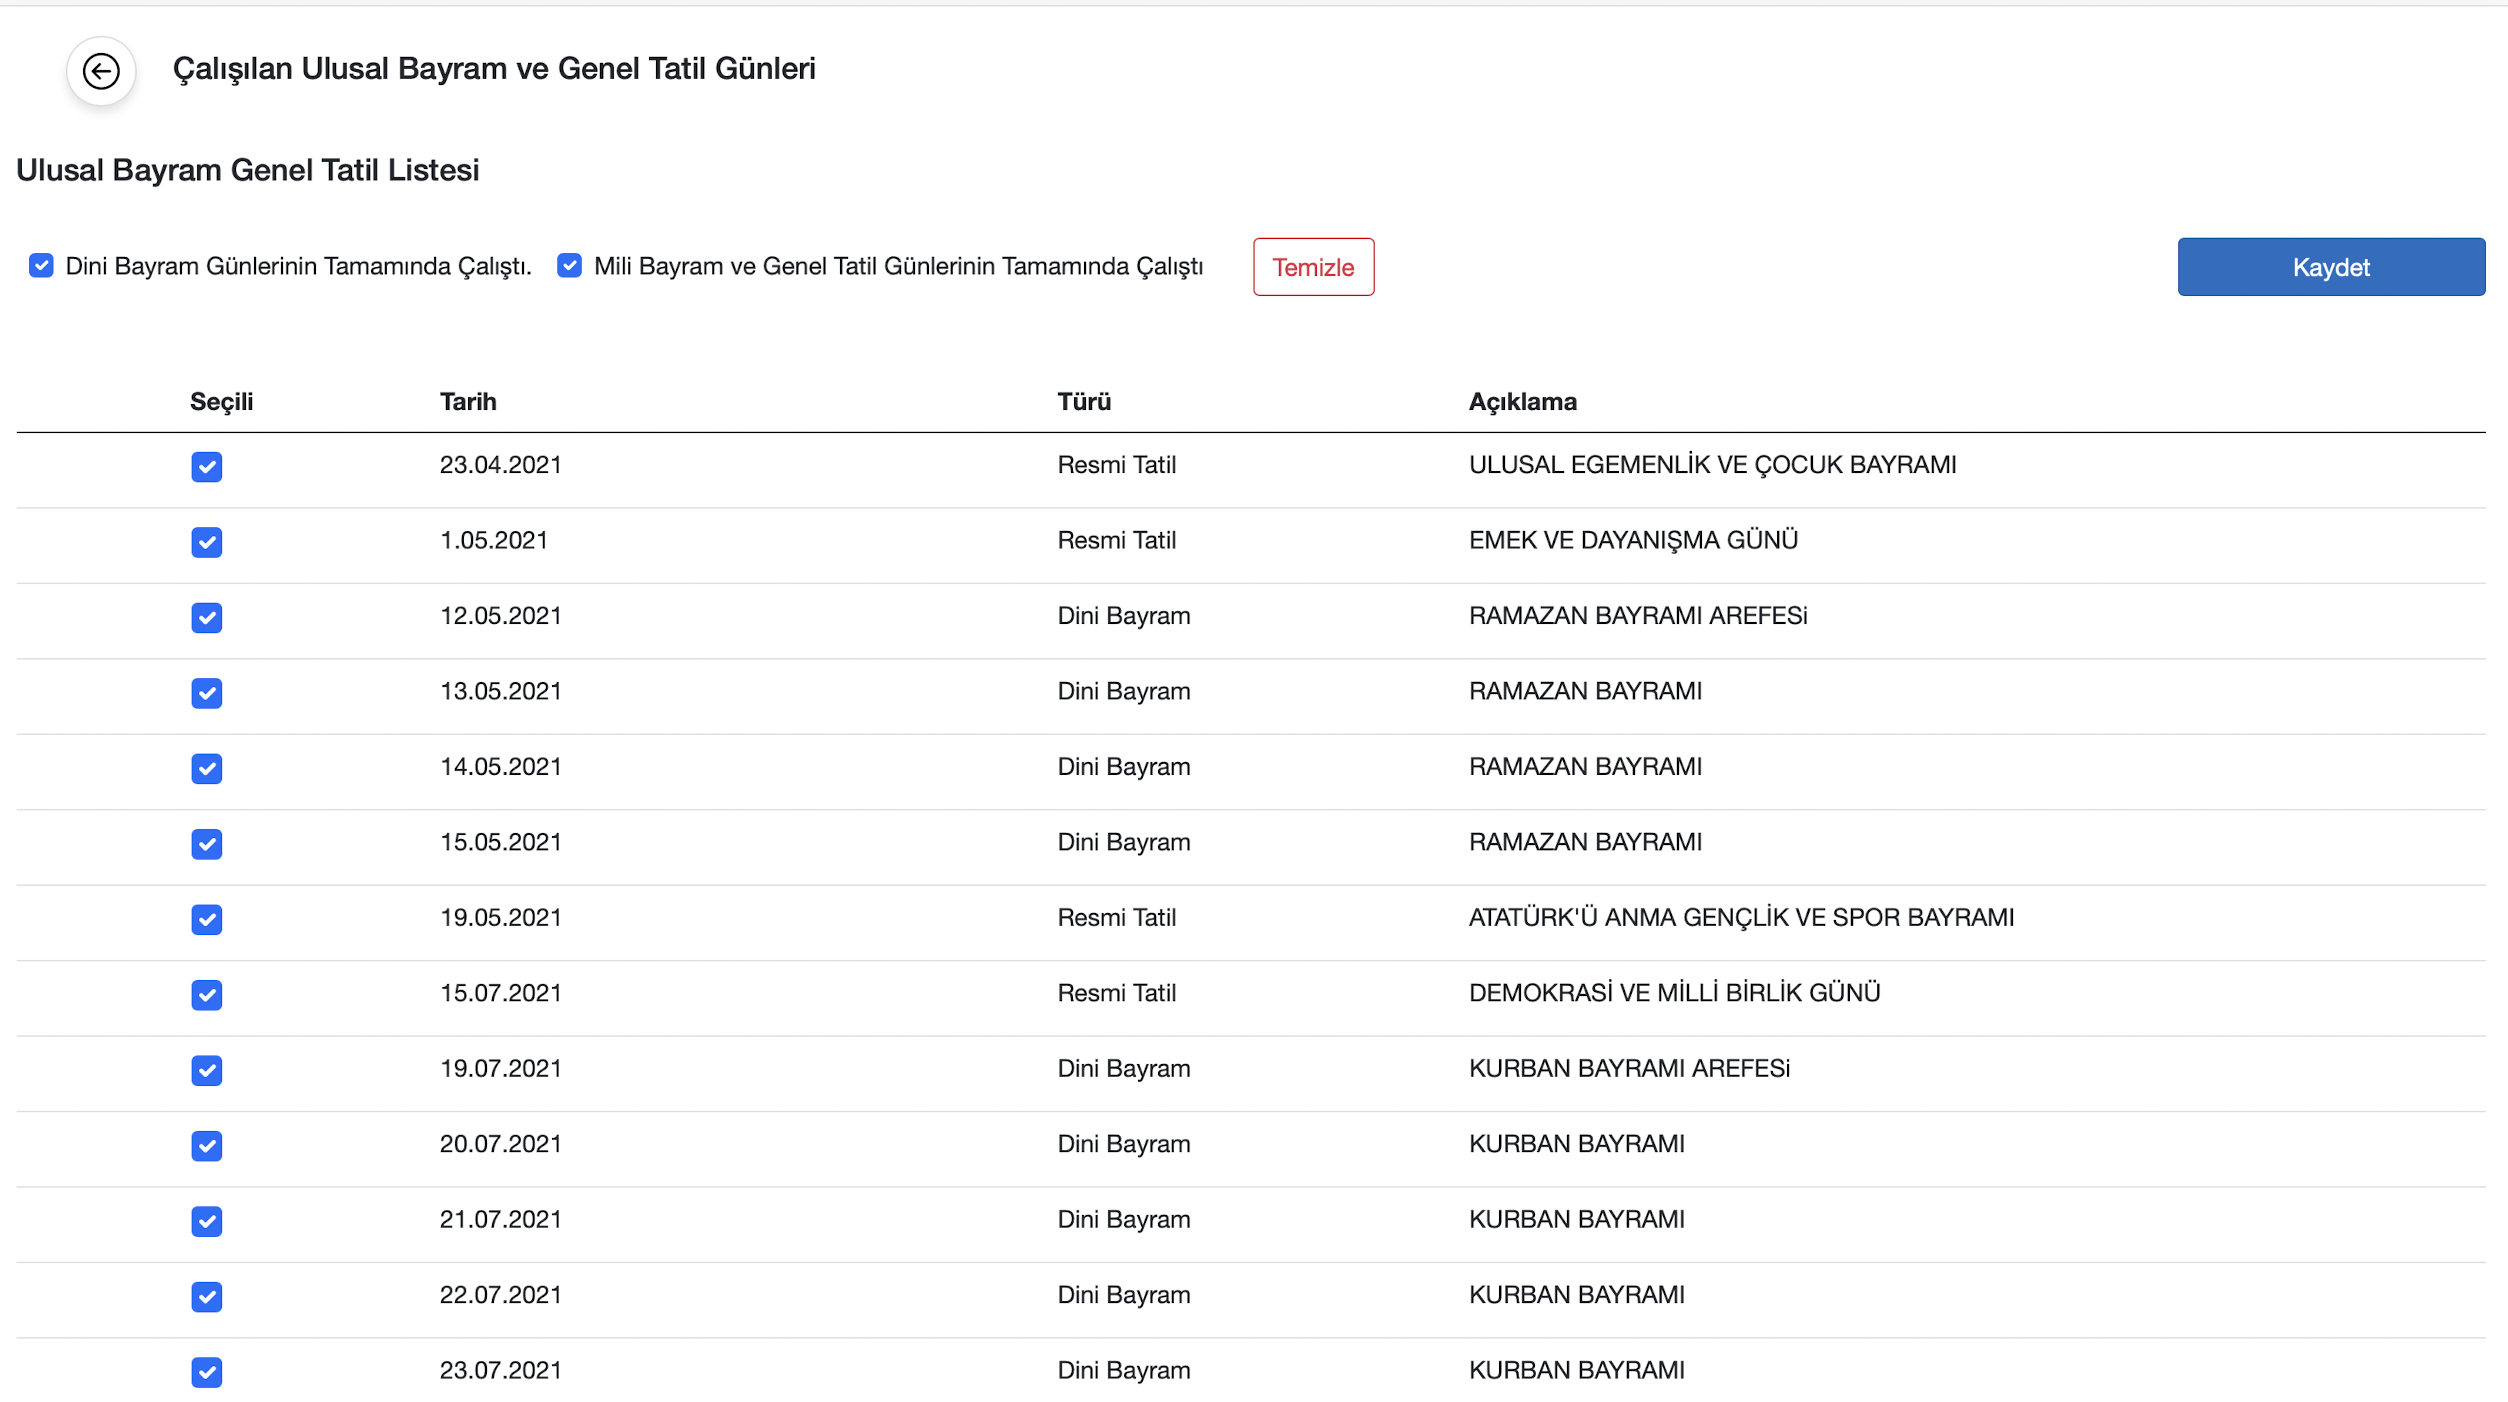Toggle the 23.07.2021 Kurban Bayramı checkbox
The height and width of the screenshot is (1402, 2508).
[207, 1372]
